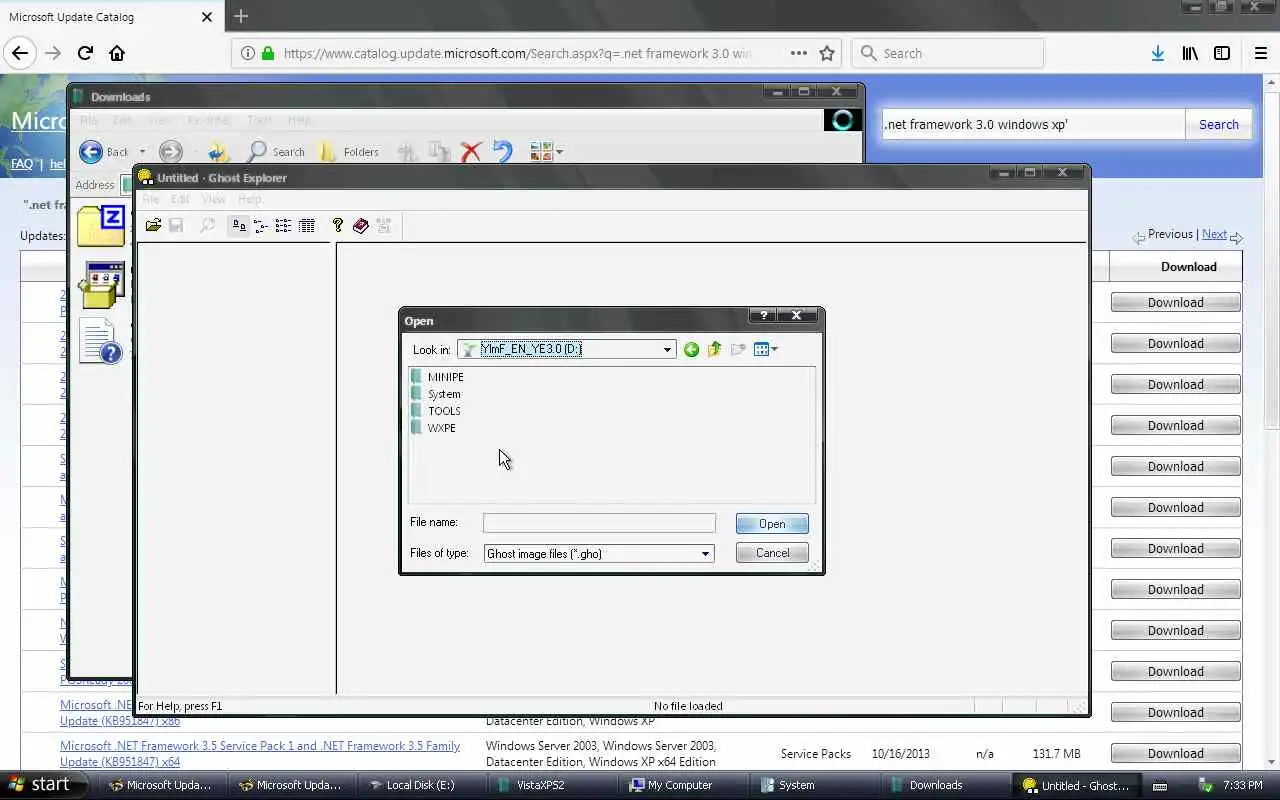The height and width of the screenshot is (800, 1280).
Task: Open the Firefox downloads arrow
Action: (1157, 53)
